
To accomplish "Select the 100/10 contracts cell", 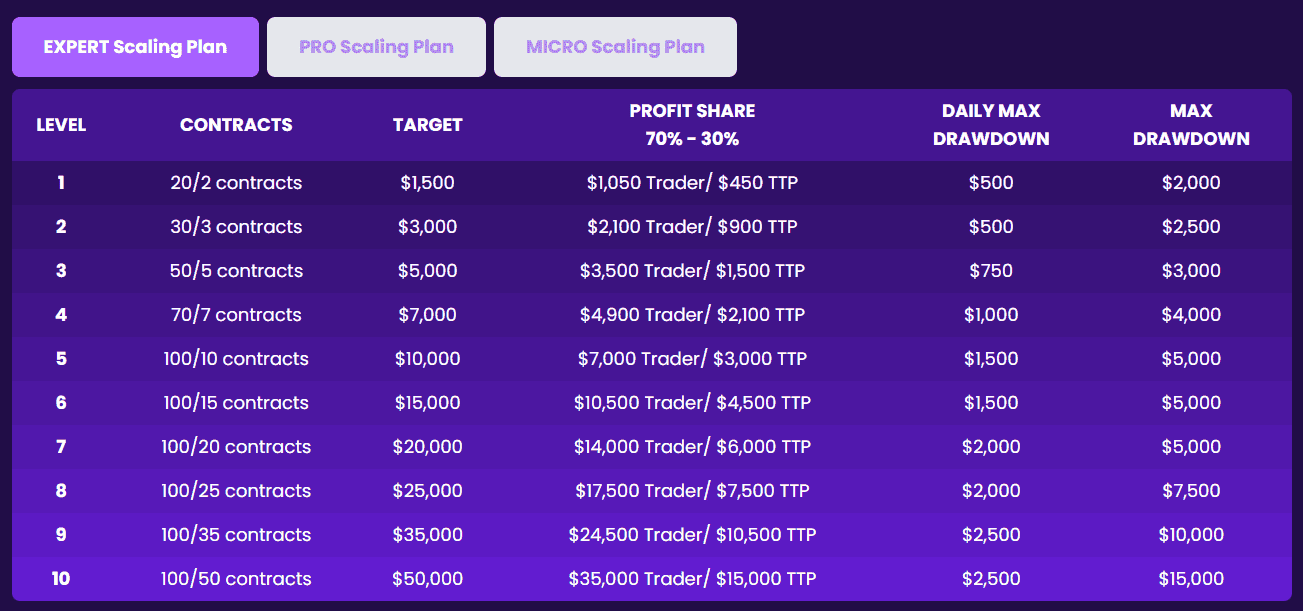I will tap(236, 359).
